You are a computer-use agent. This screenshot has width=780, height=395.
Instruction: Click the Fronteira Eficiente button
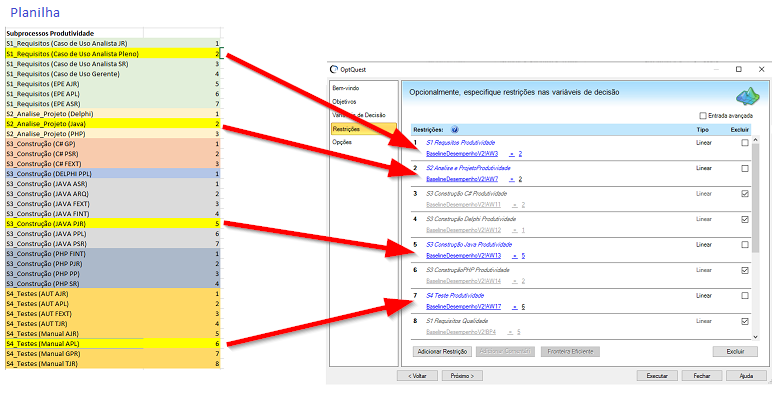point(570,352)
